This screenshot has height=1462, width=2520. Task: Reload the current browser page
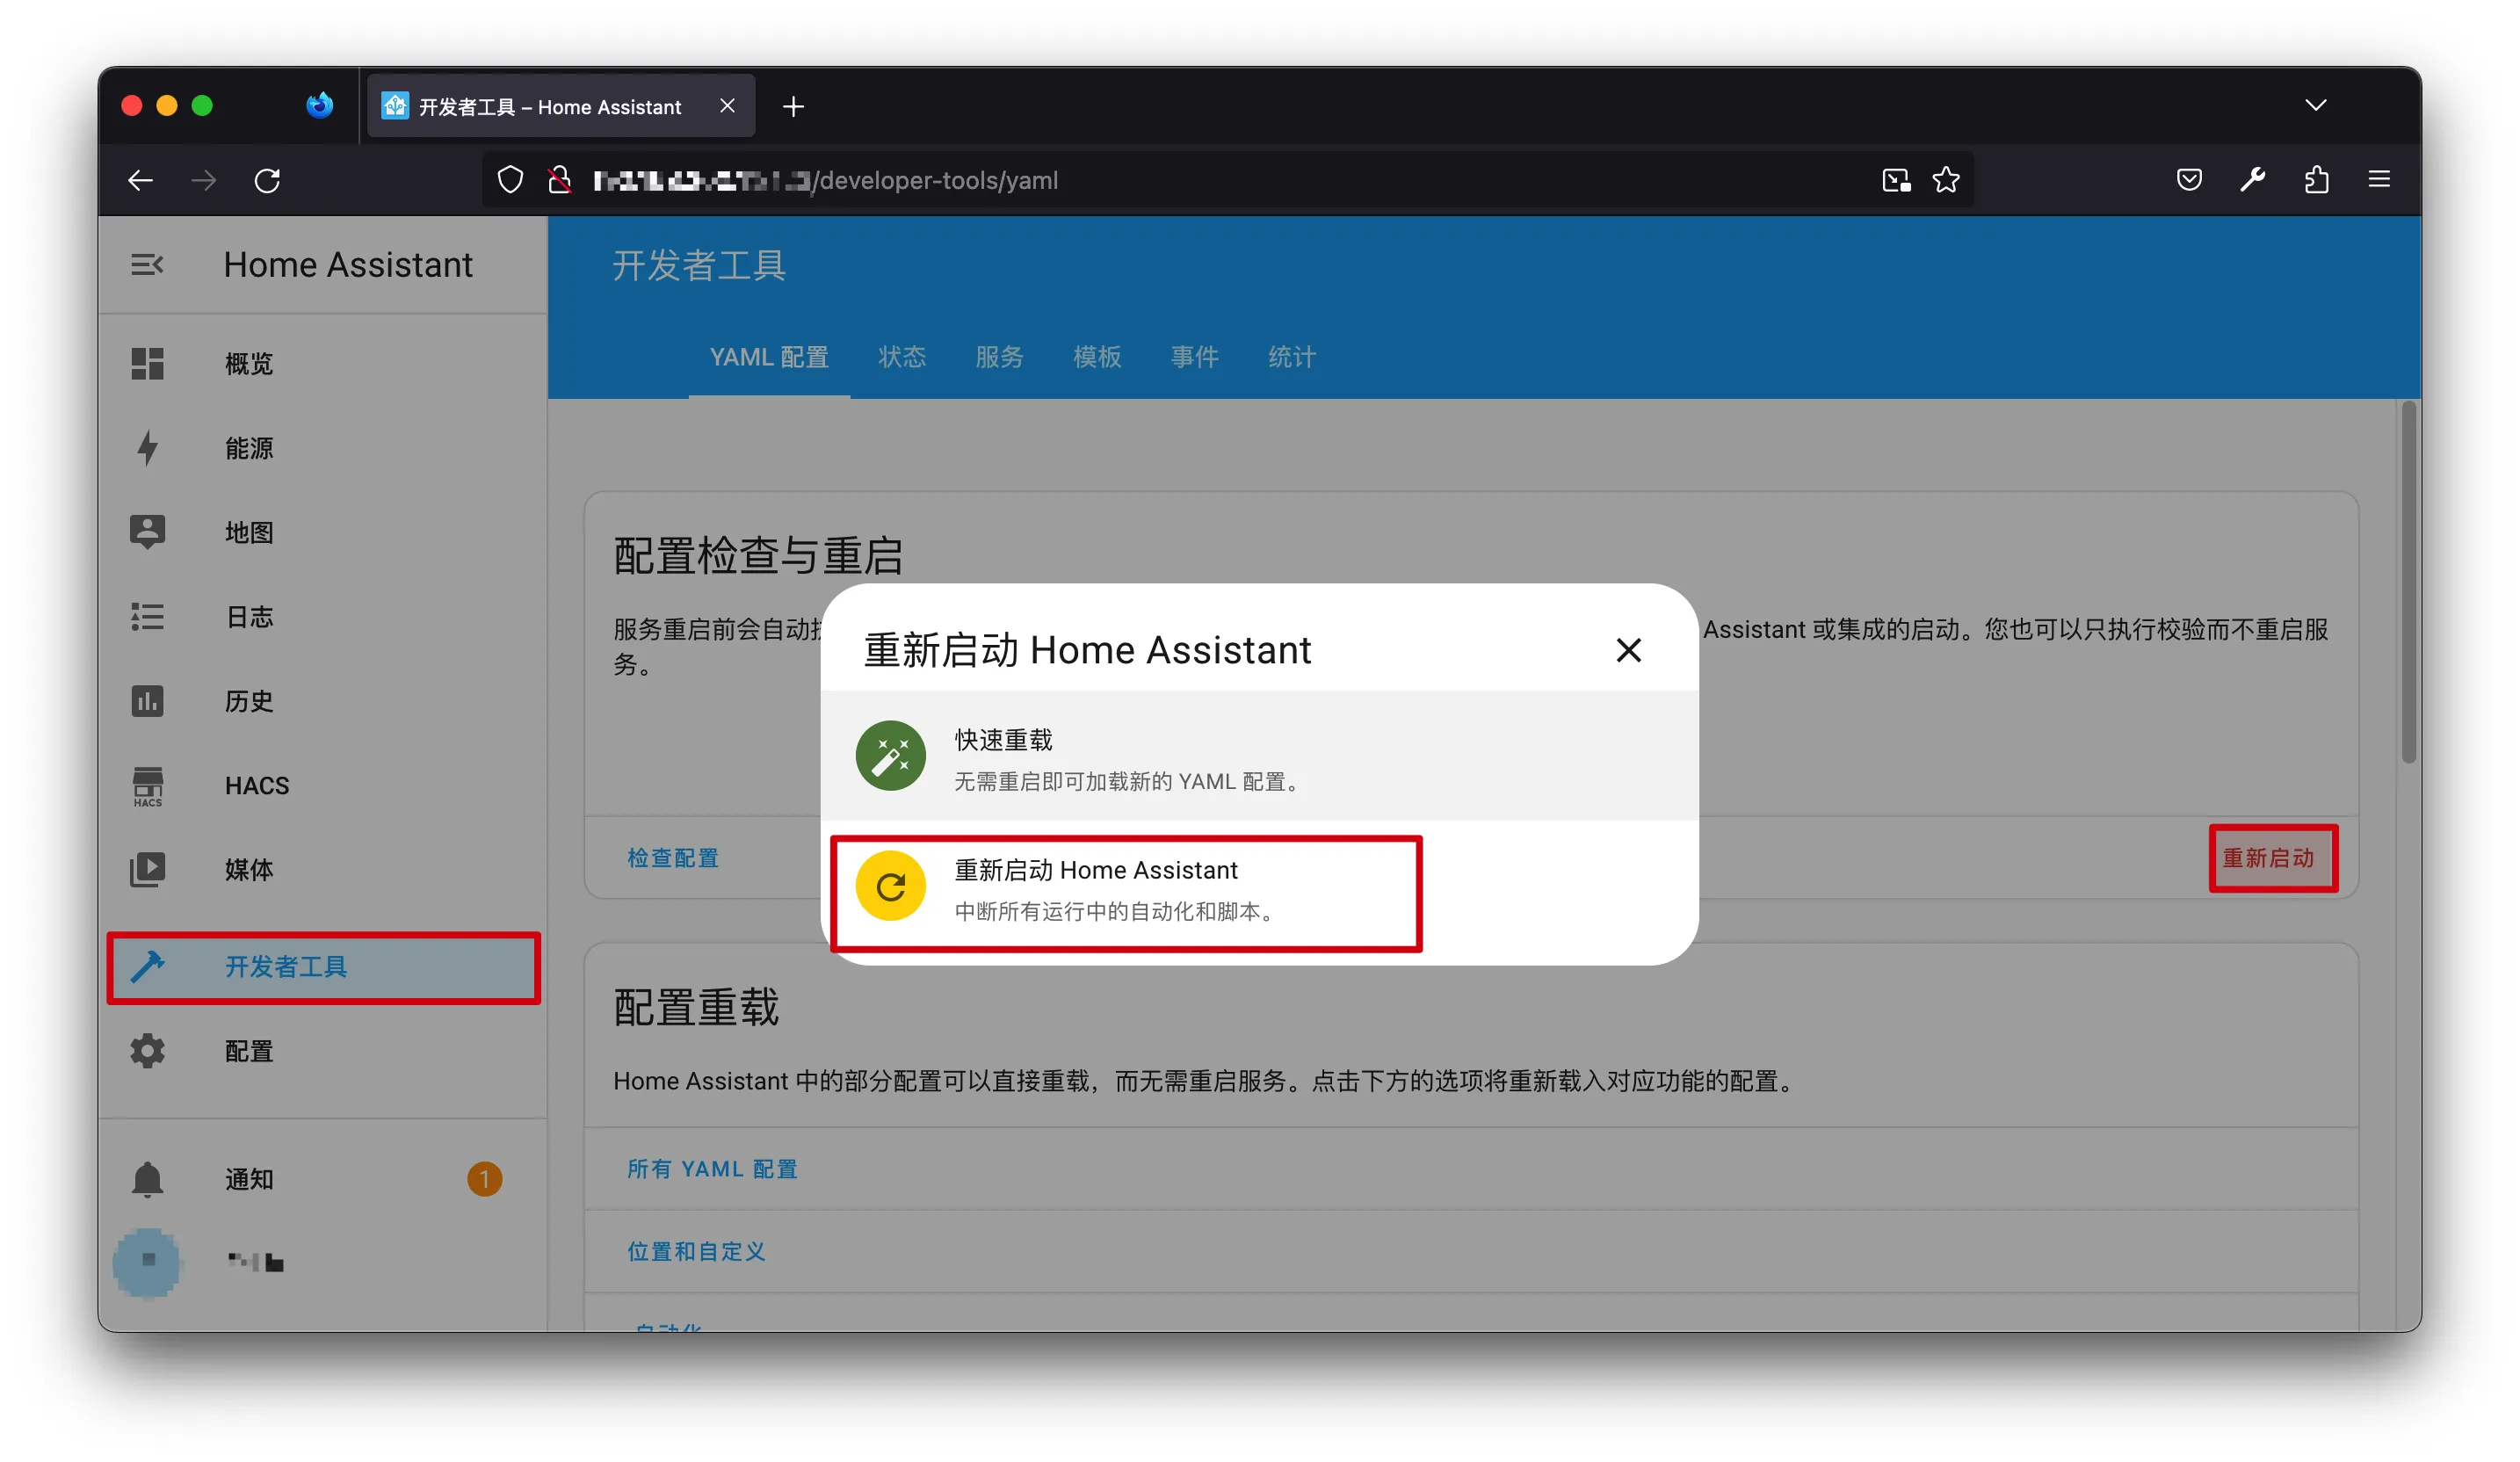point(267,180)
